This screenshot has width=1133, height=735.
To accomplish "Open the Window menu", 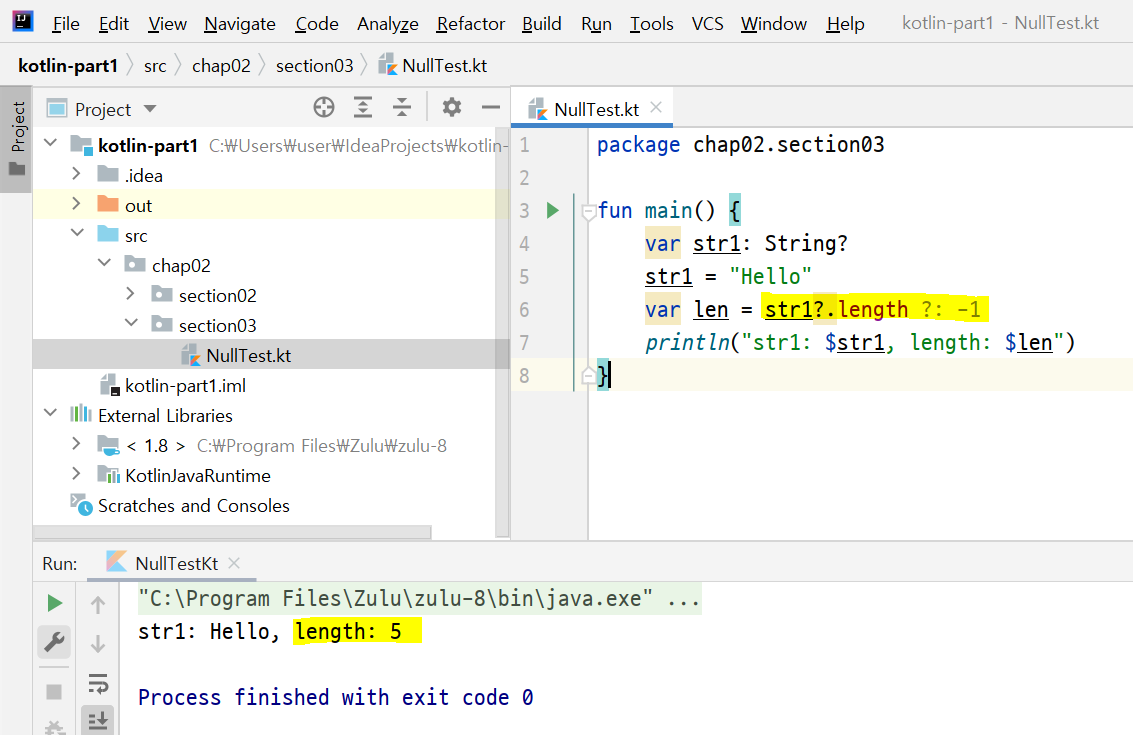I will pos(773,24).
